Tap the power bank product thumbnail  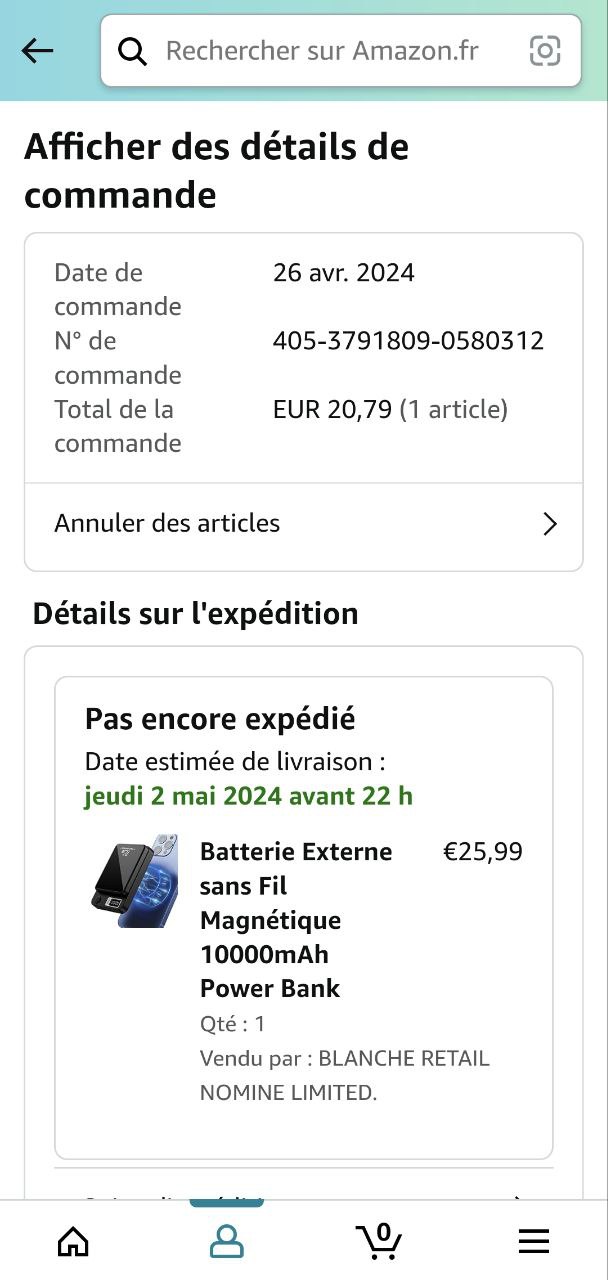coord(135,880)
